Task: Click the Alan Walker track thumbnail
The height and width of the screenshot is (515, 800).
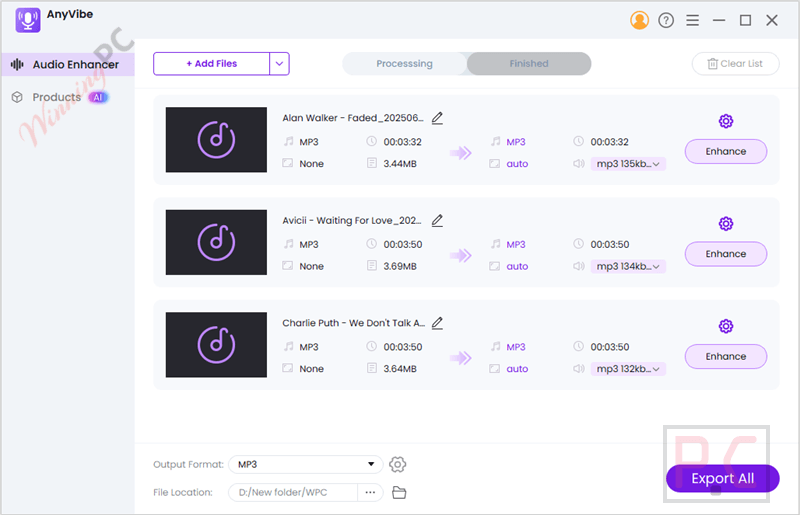Action: (x=216, y=140)
